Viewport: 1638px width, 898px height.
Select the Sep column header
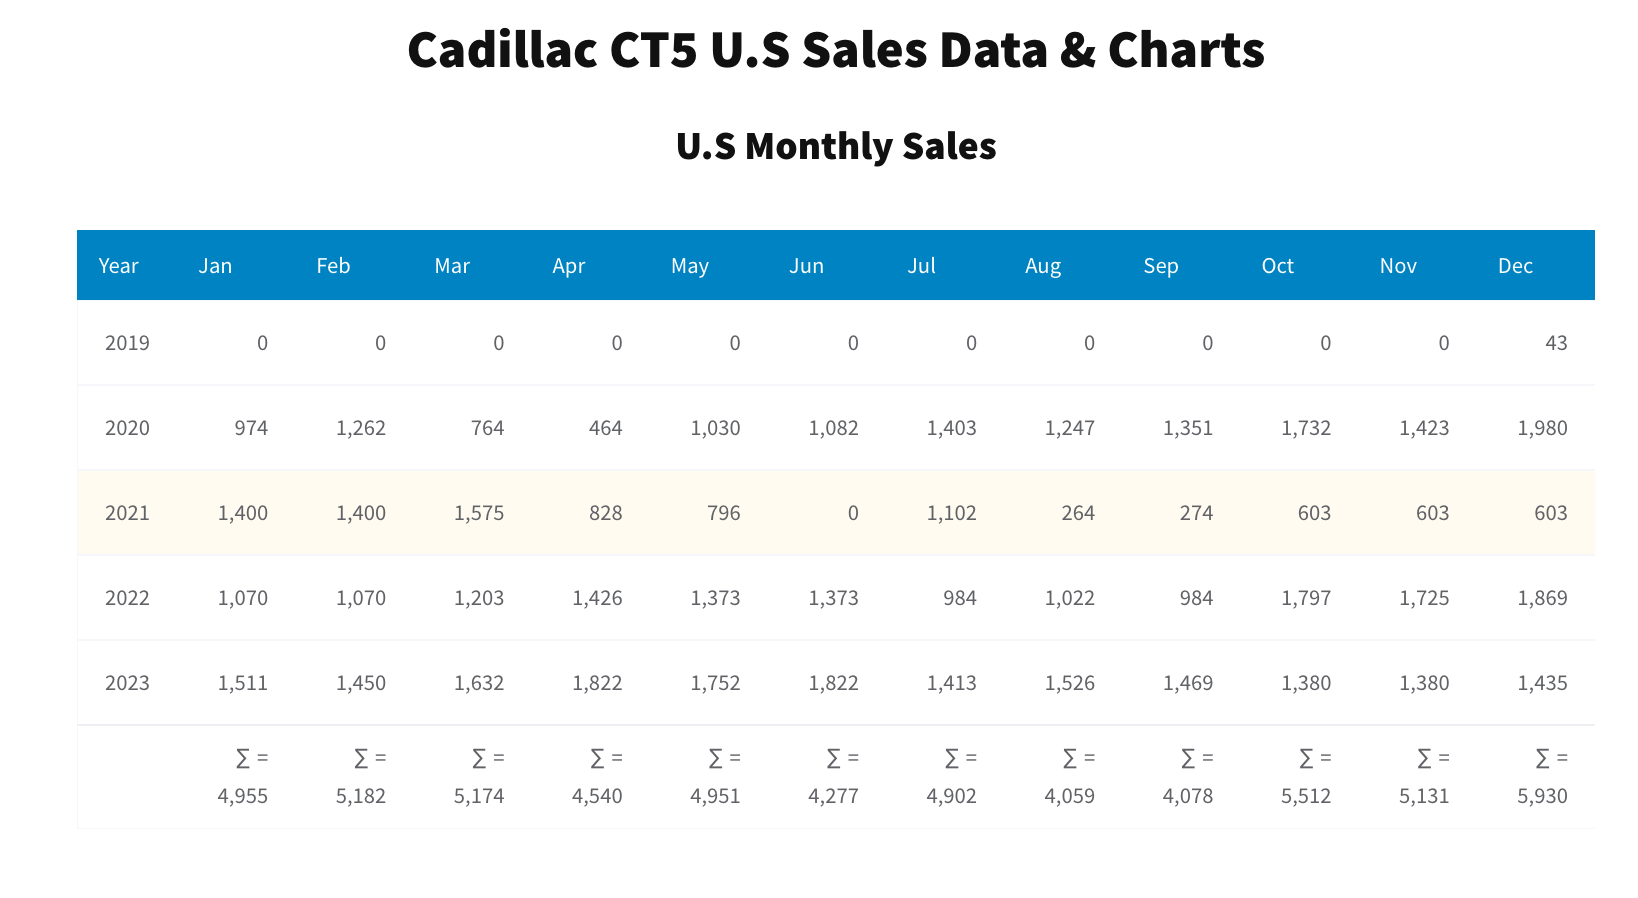tap(1160, 266)
